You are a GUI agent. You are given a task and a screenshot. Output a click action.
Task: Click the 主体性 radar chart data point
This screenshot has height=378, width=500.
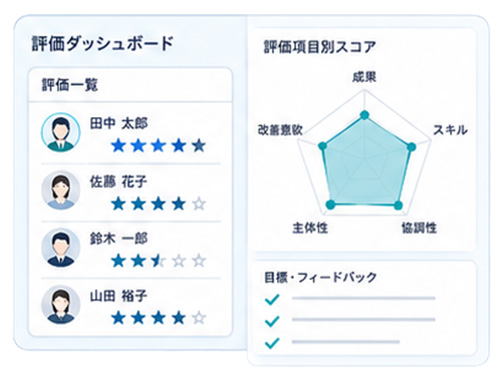[x=330, y=205]
